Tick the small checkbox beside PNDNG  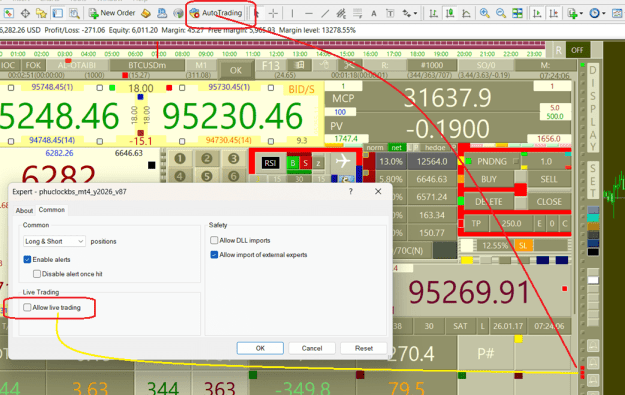pyautogui.click(x=516, y=161)
